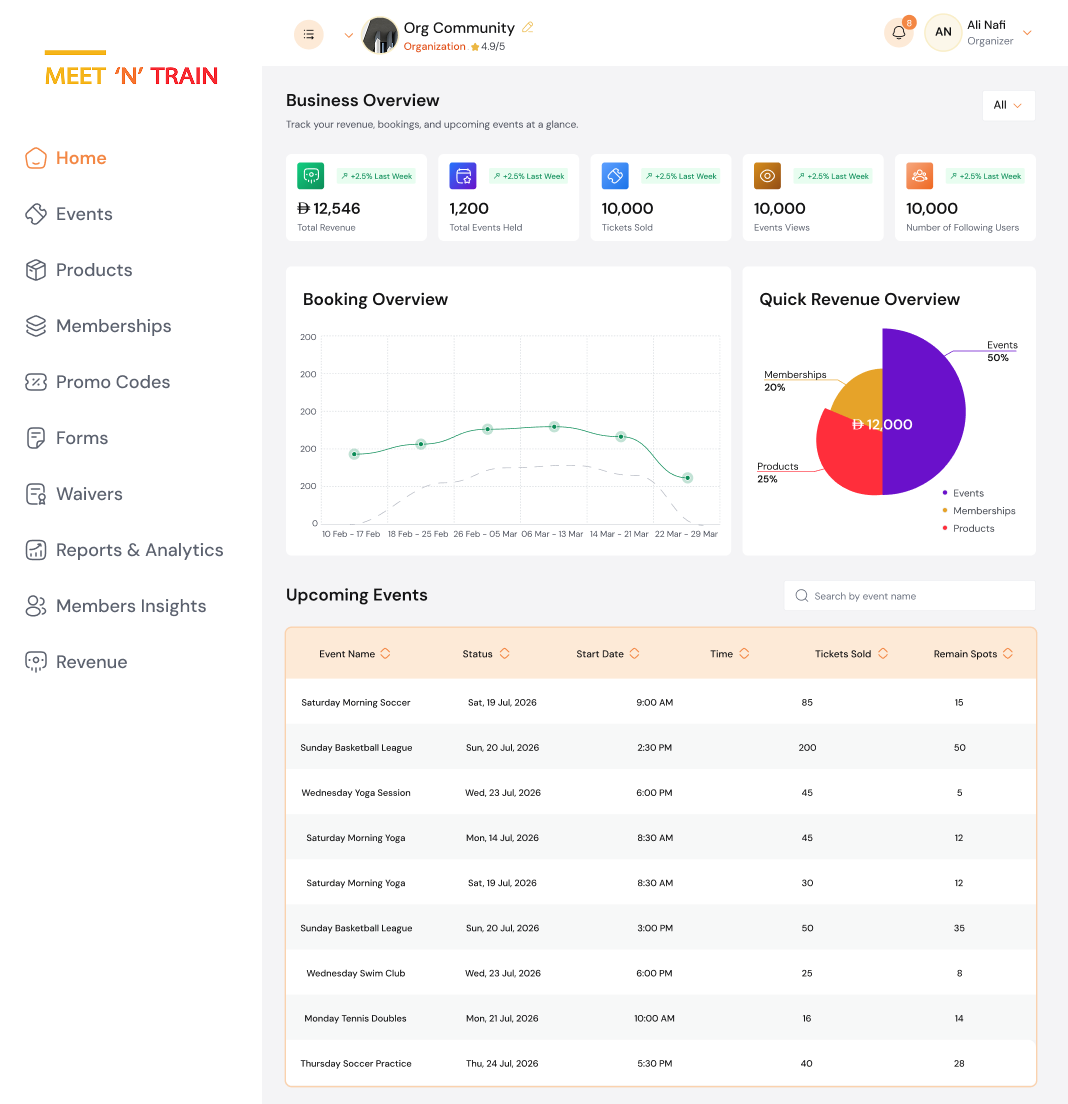Click the 12,546 total revenue value
This screenshot has height=1104, width=1068.
(x=329, y=208)
